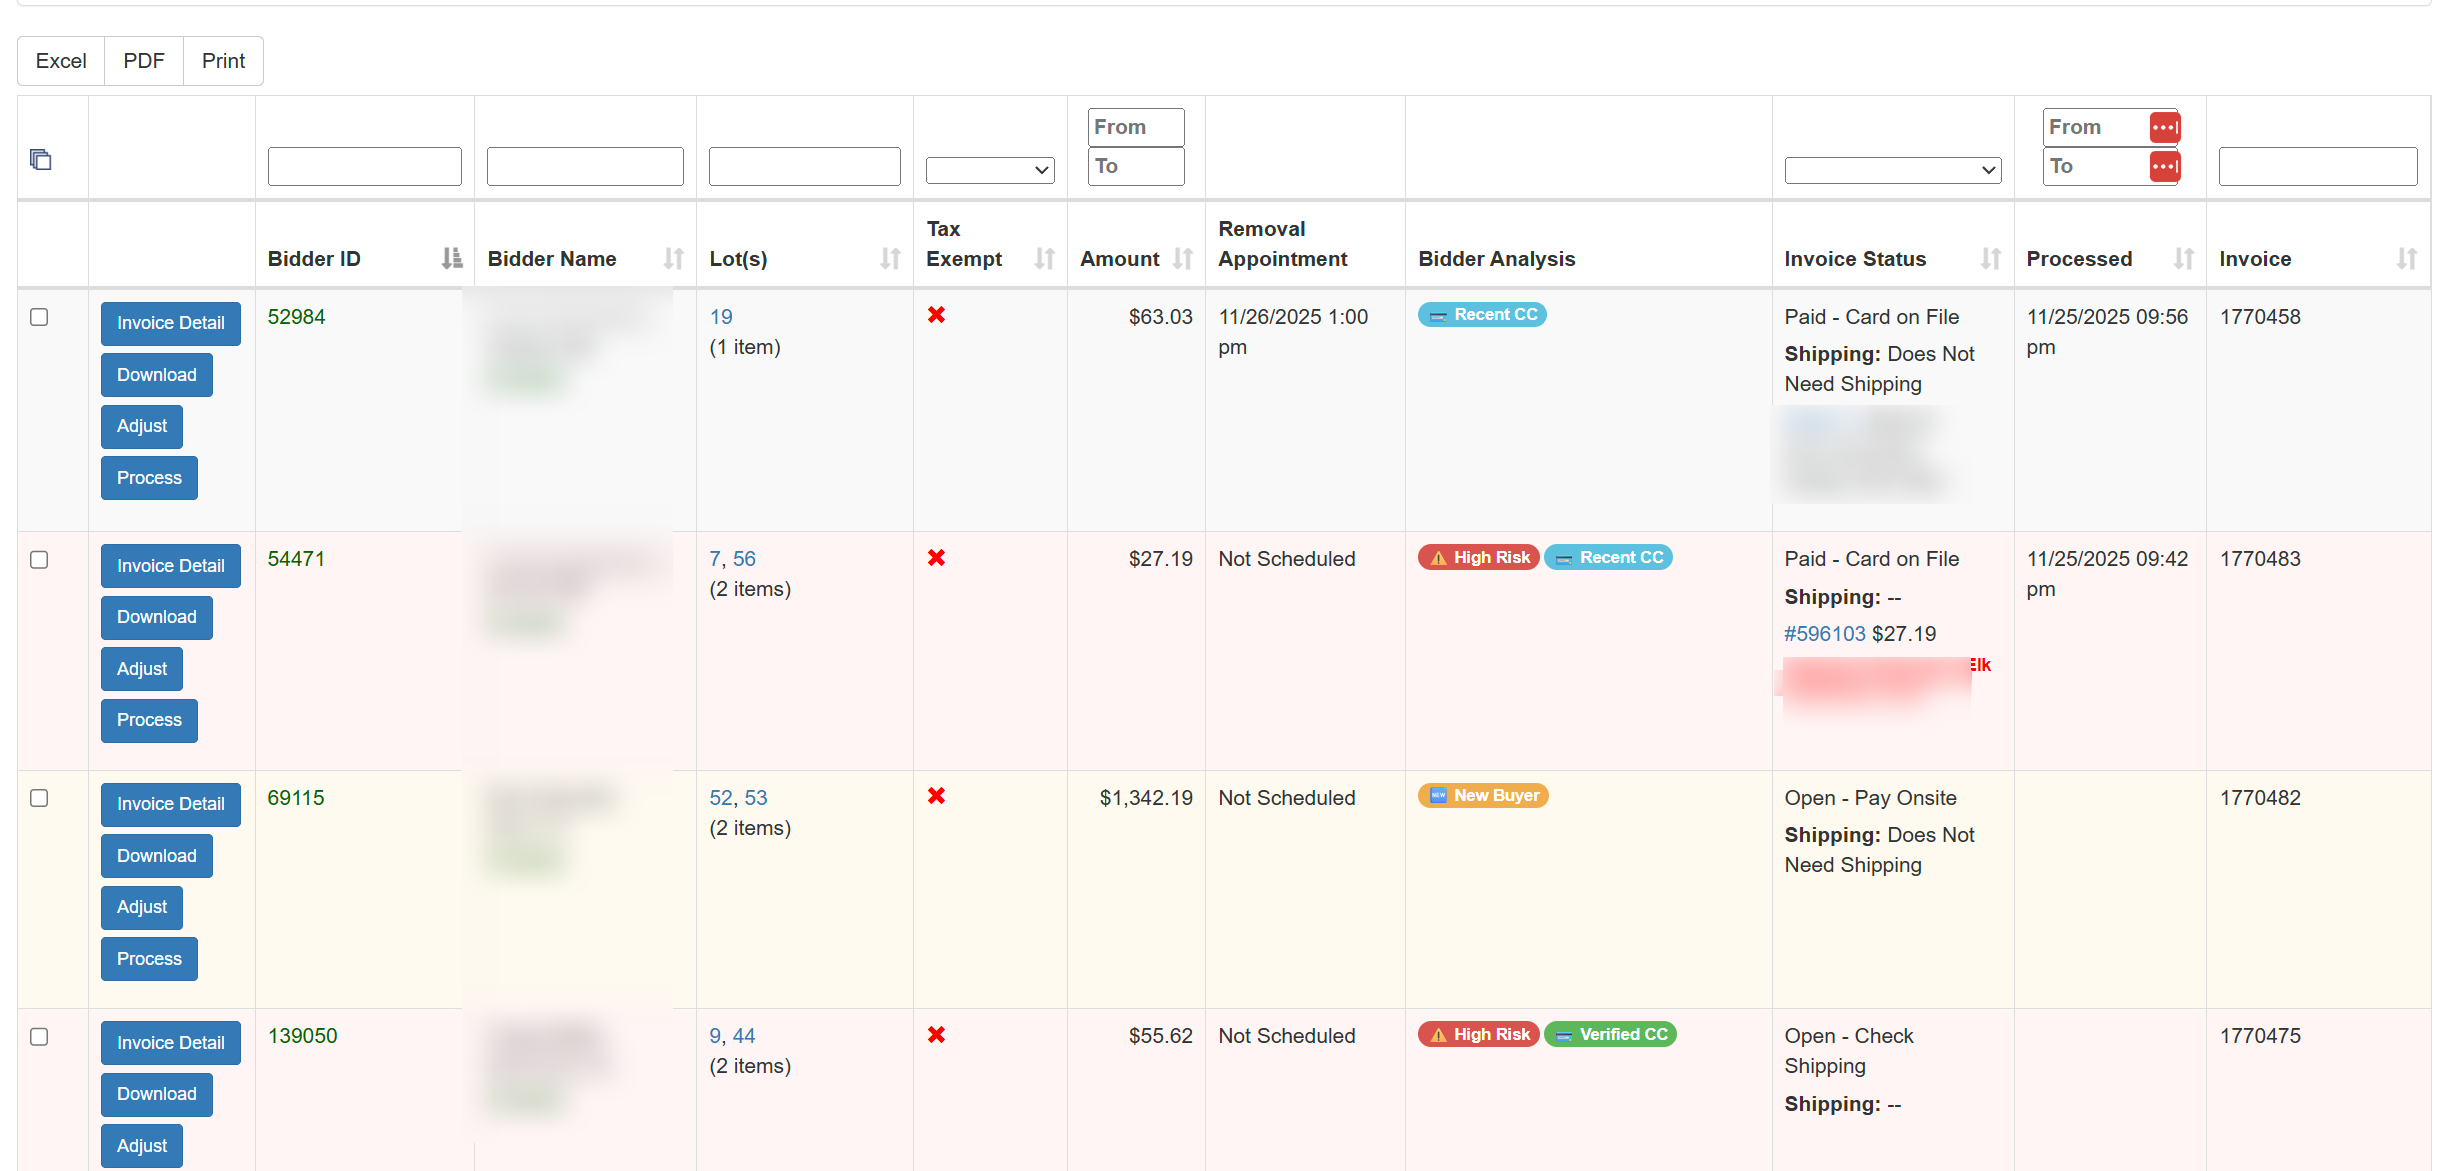Viewport: 2452px width, 1171px height.
Task: Click Processed To date picker red icon
Action: point(2164,167)
